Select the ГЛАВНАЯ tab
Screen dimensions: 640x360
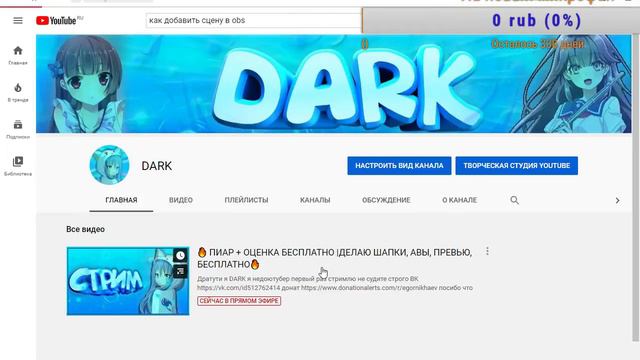121,200
